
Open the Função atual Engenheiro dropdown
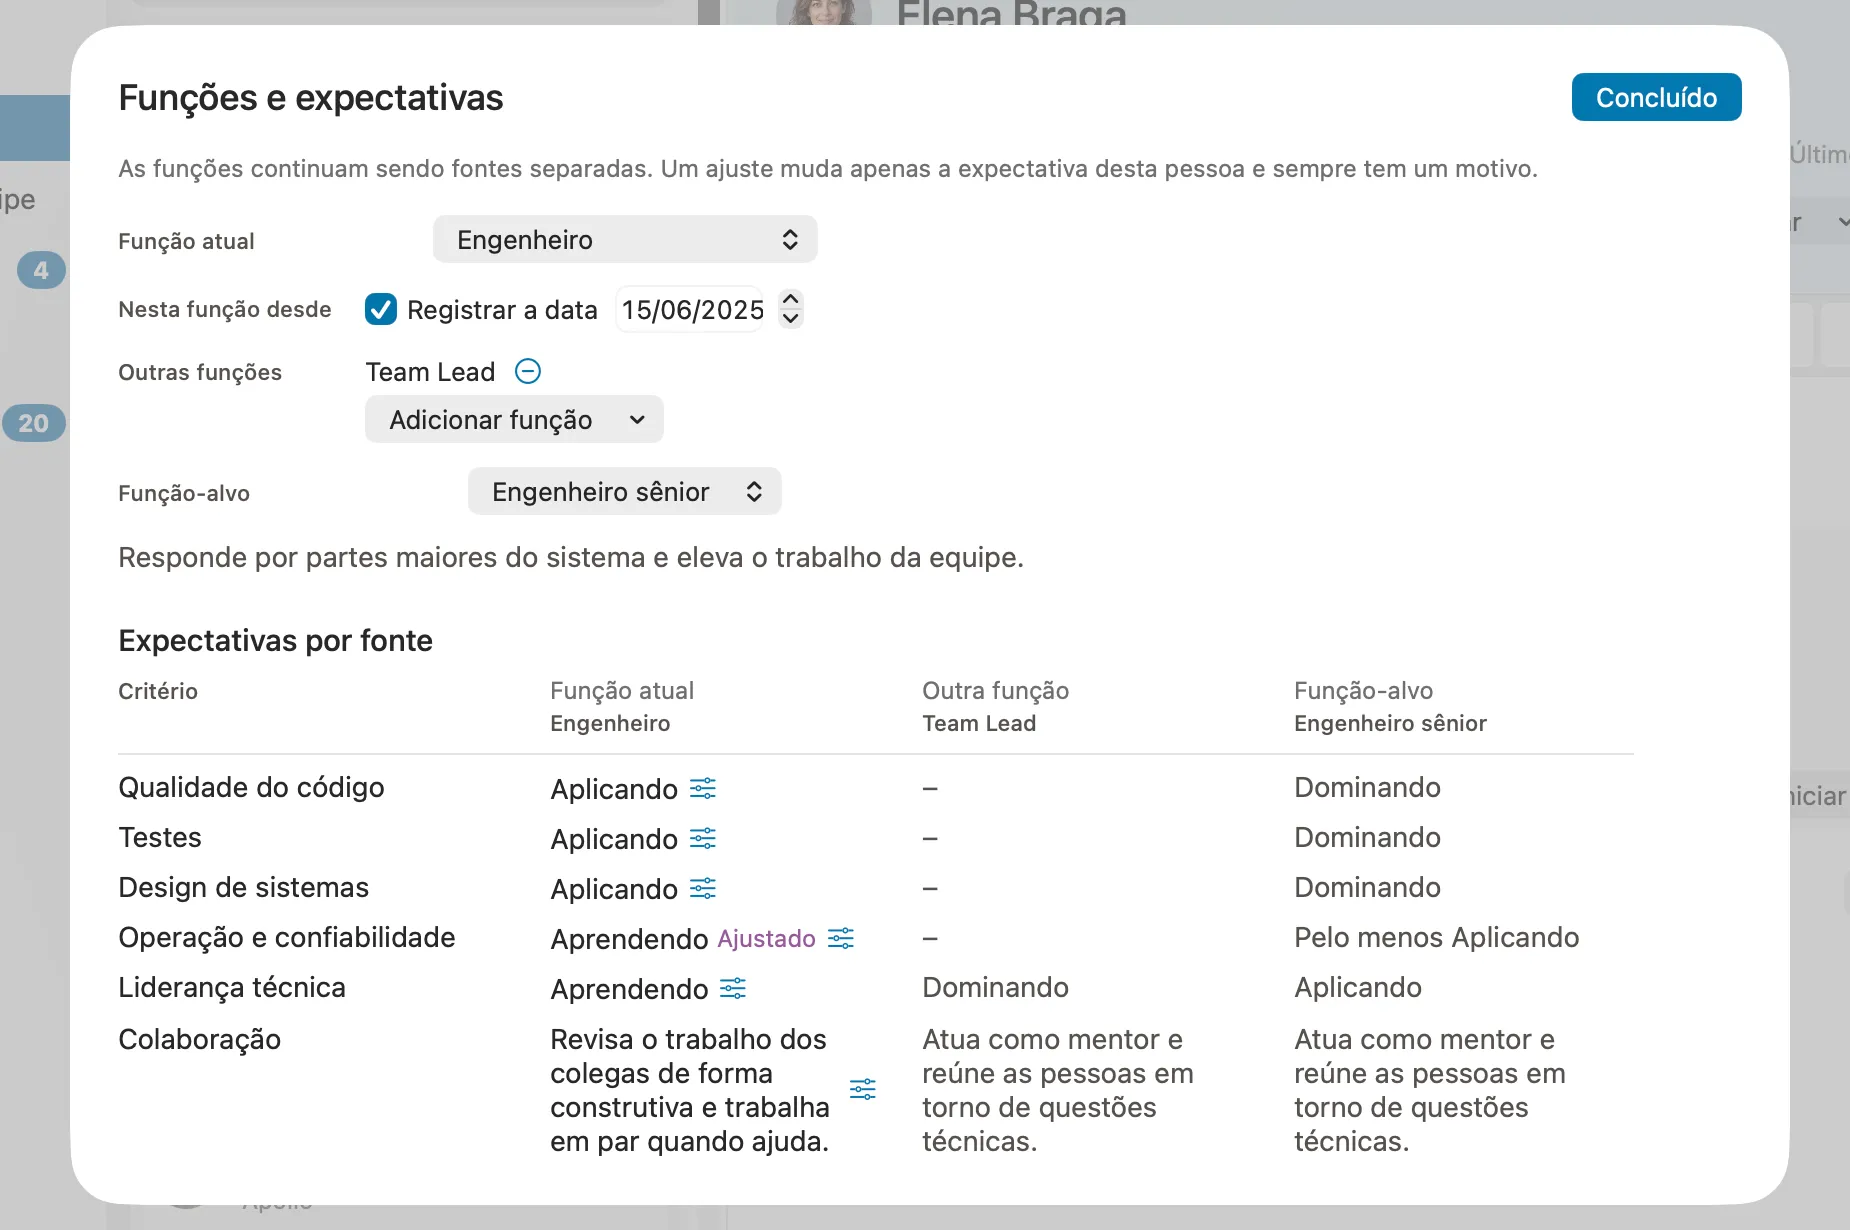(x=625, y=240)
